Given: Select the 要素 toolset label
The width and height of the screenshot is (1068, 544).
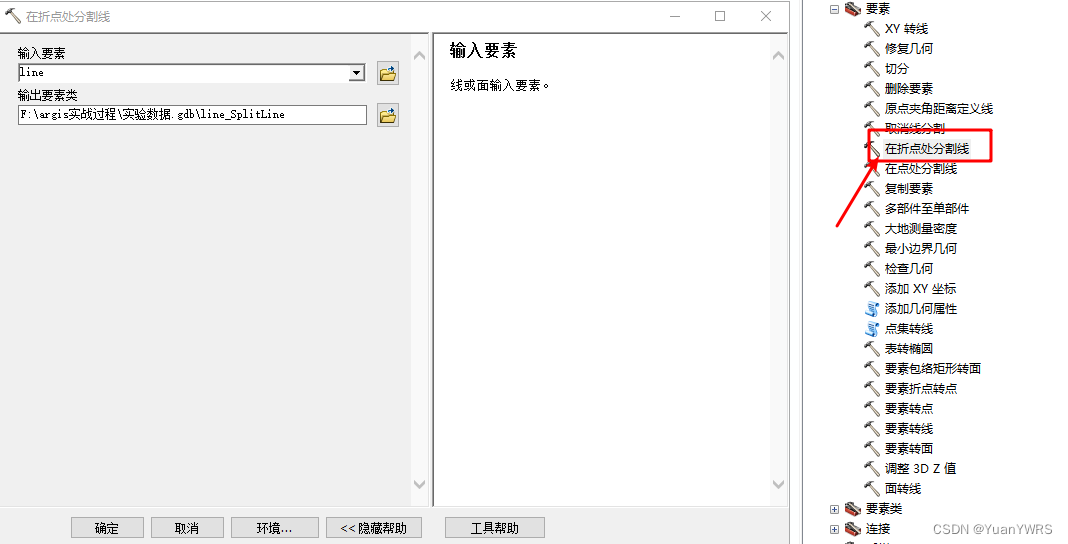Looking at the screenshot, I should (x=877, y=9).
